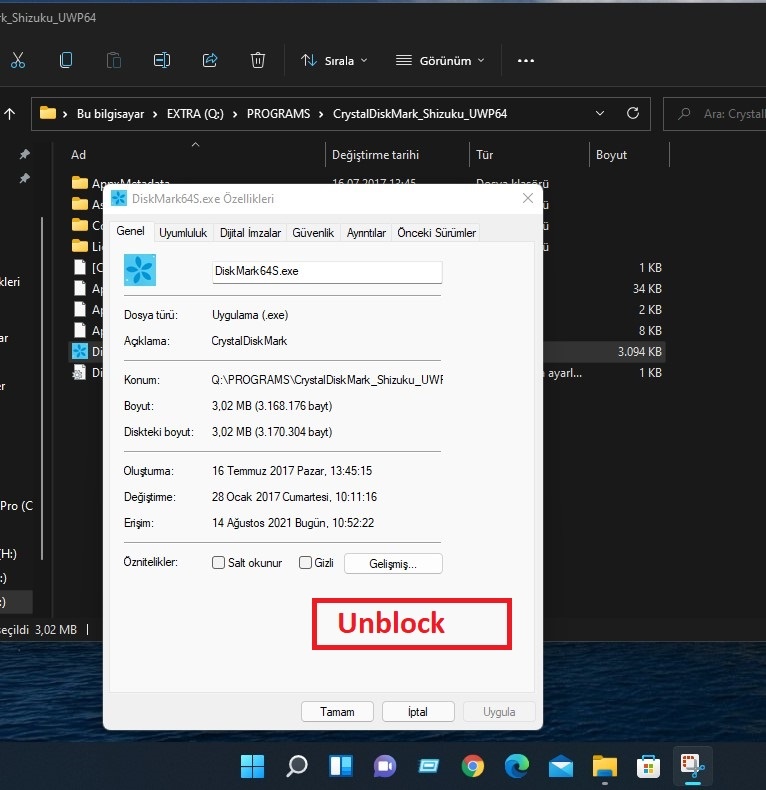Click the Explorer search box
Image resolution: width=766 pixels, height=790 pixels.
tap(715, 114)
